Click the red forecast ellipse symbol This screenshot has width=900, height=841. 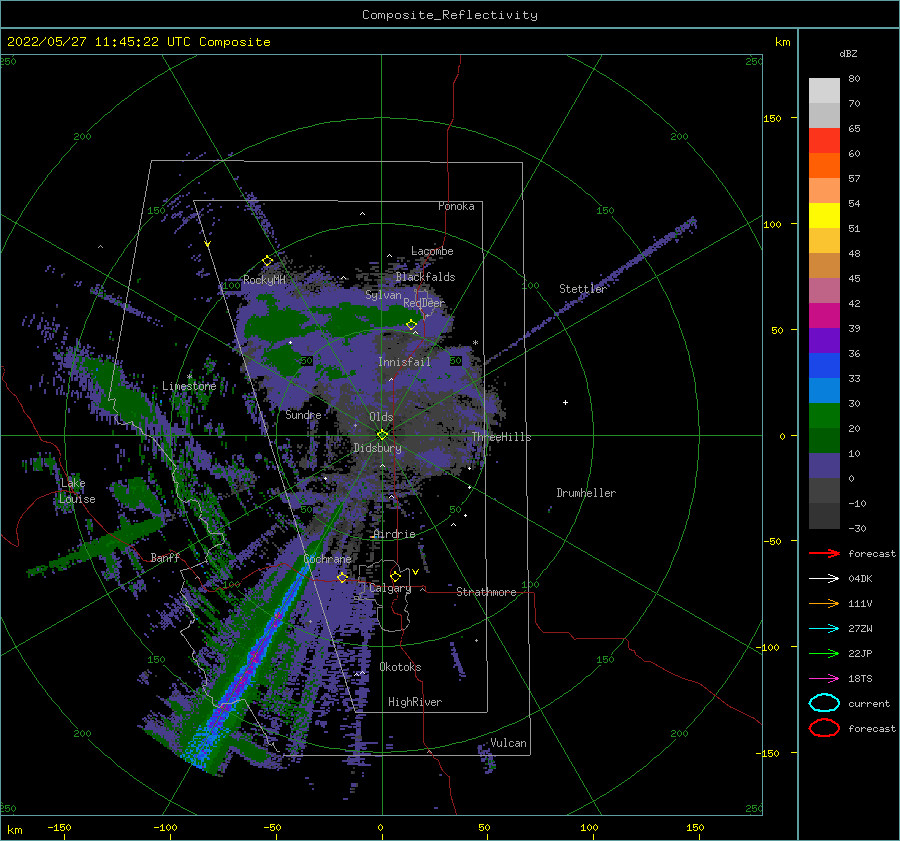tap(824, 728)
